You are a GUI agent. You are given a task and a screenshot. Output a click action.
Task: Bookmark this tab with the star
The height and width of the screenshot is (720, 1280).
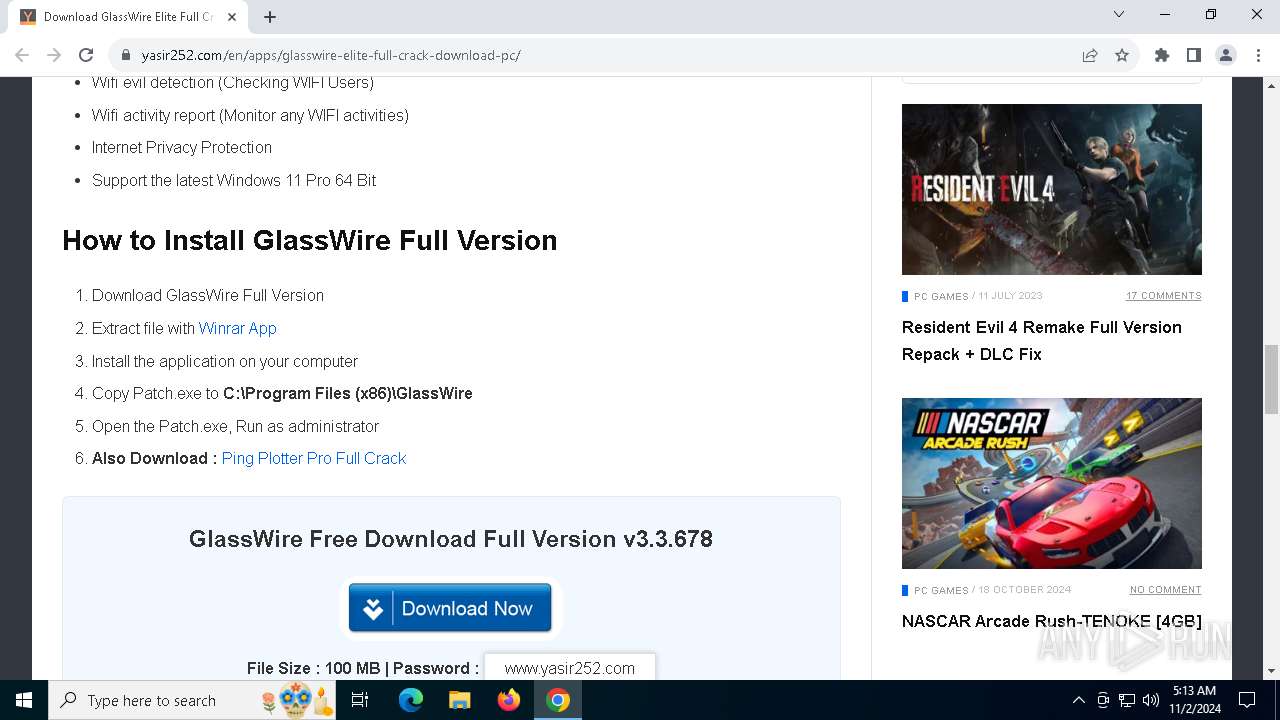point(1122,55)
